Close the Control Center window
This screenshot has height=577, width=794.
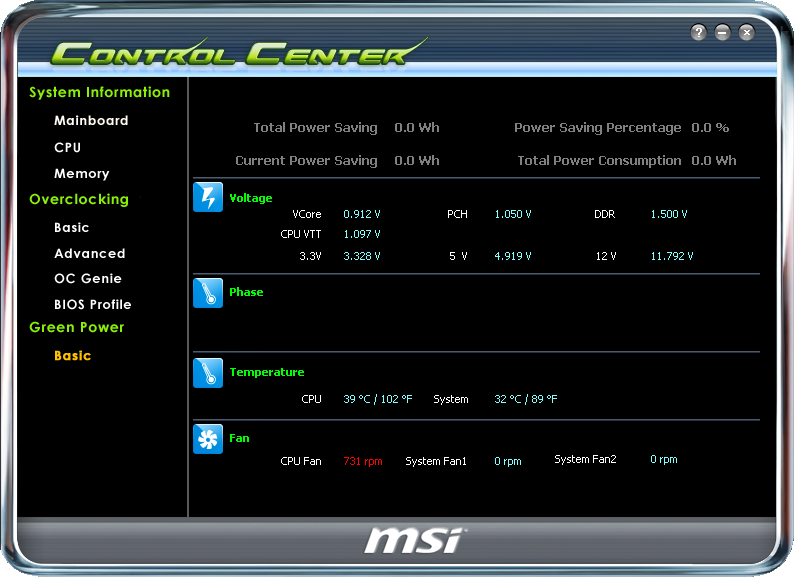pos(746,32)
